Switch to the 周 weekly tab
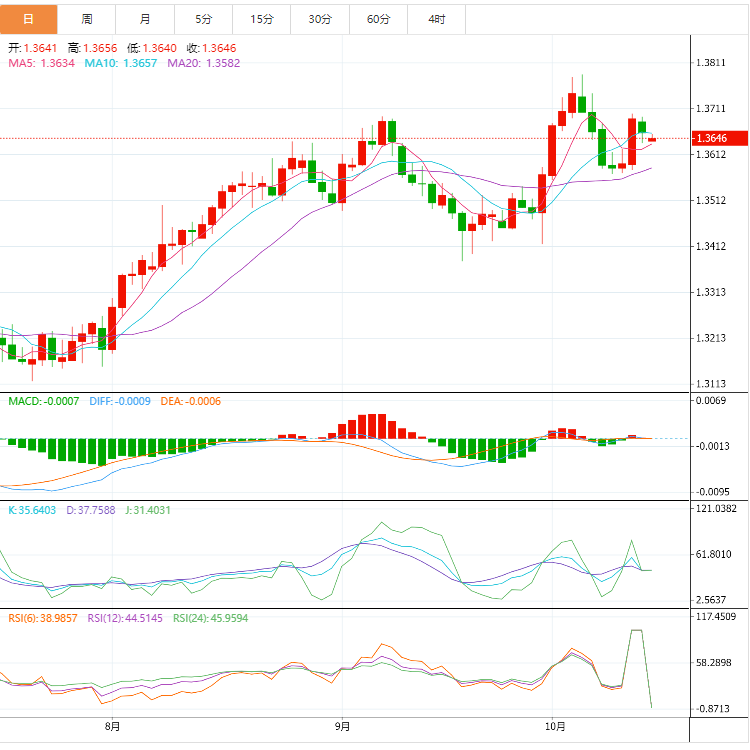The height and width of the screenshot is (750, 750). pyautogui.click(x=87, y=19)
